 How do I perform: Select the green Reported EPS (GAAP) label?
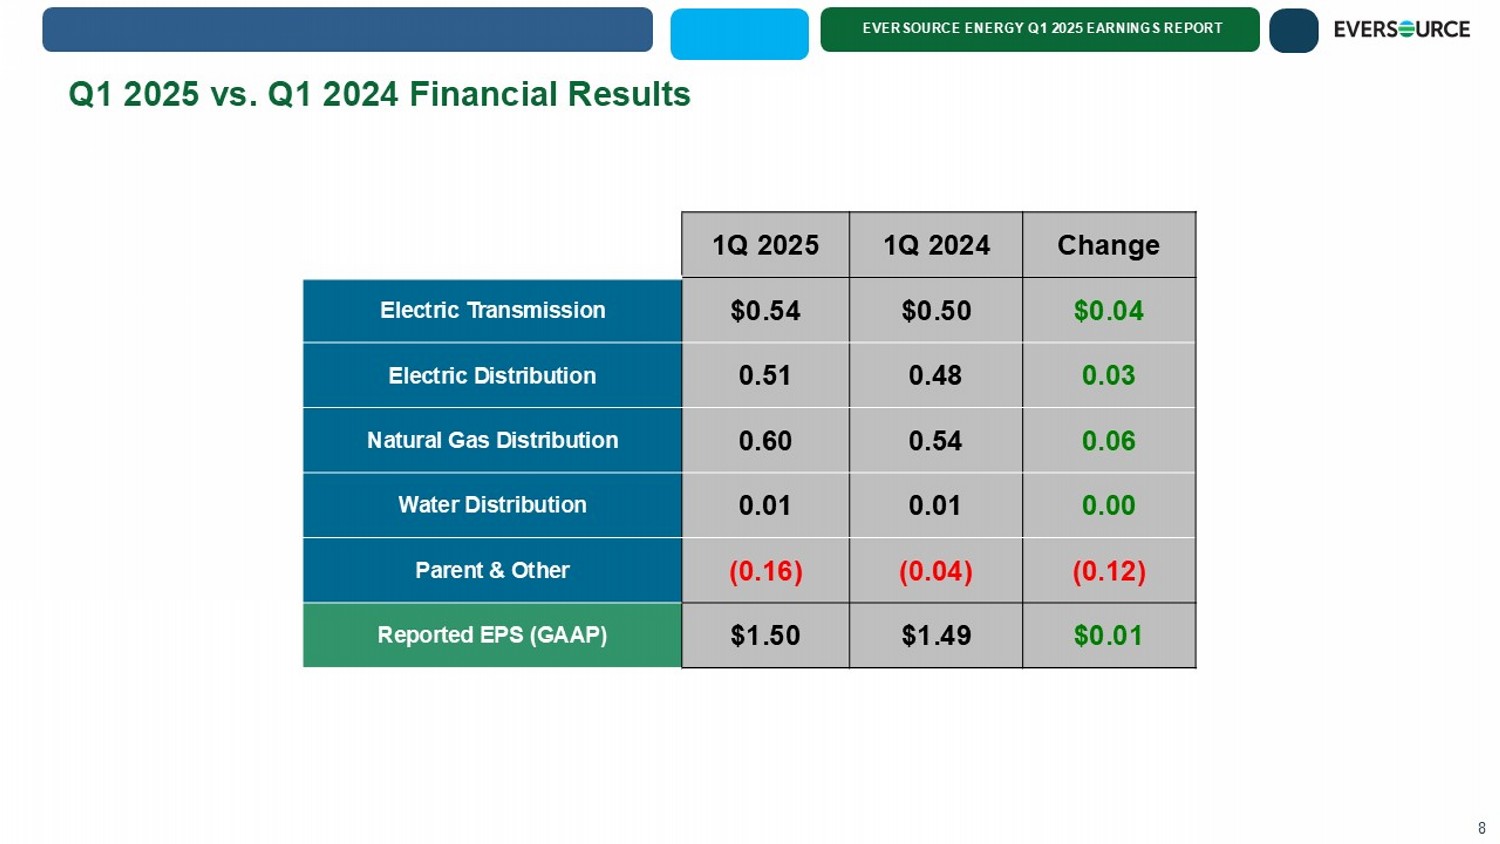pyautogui.click(x=492, y=635)
